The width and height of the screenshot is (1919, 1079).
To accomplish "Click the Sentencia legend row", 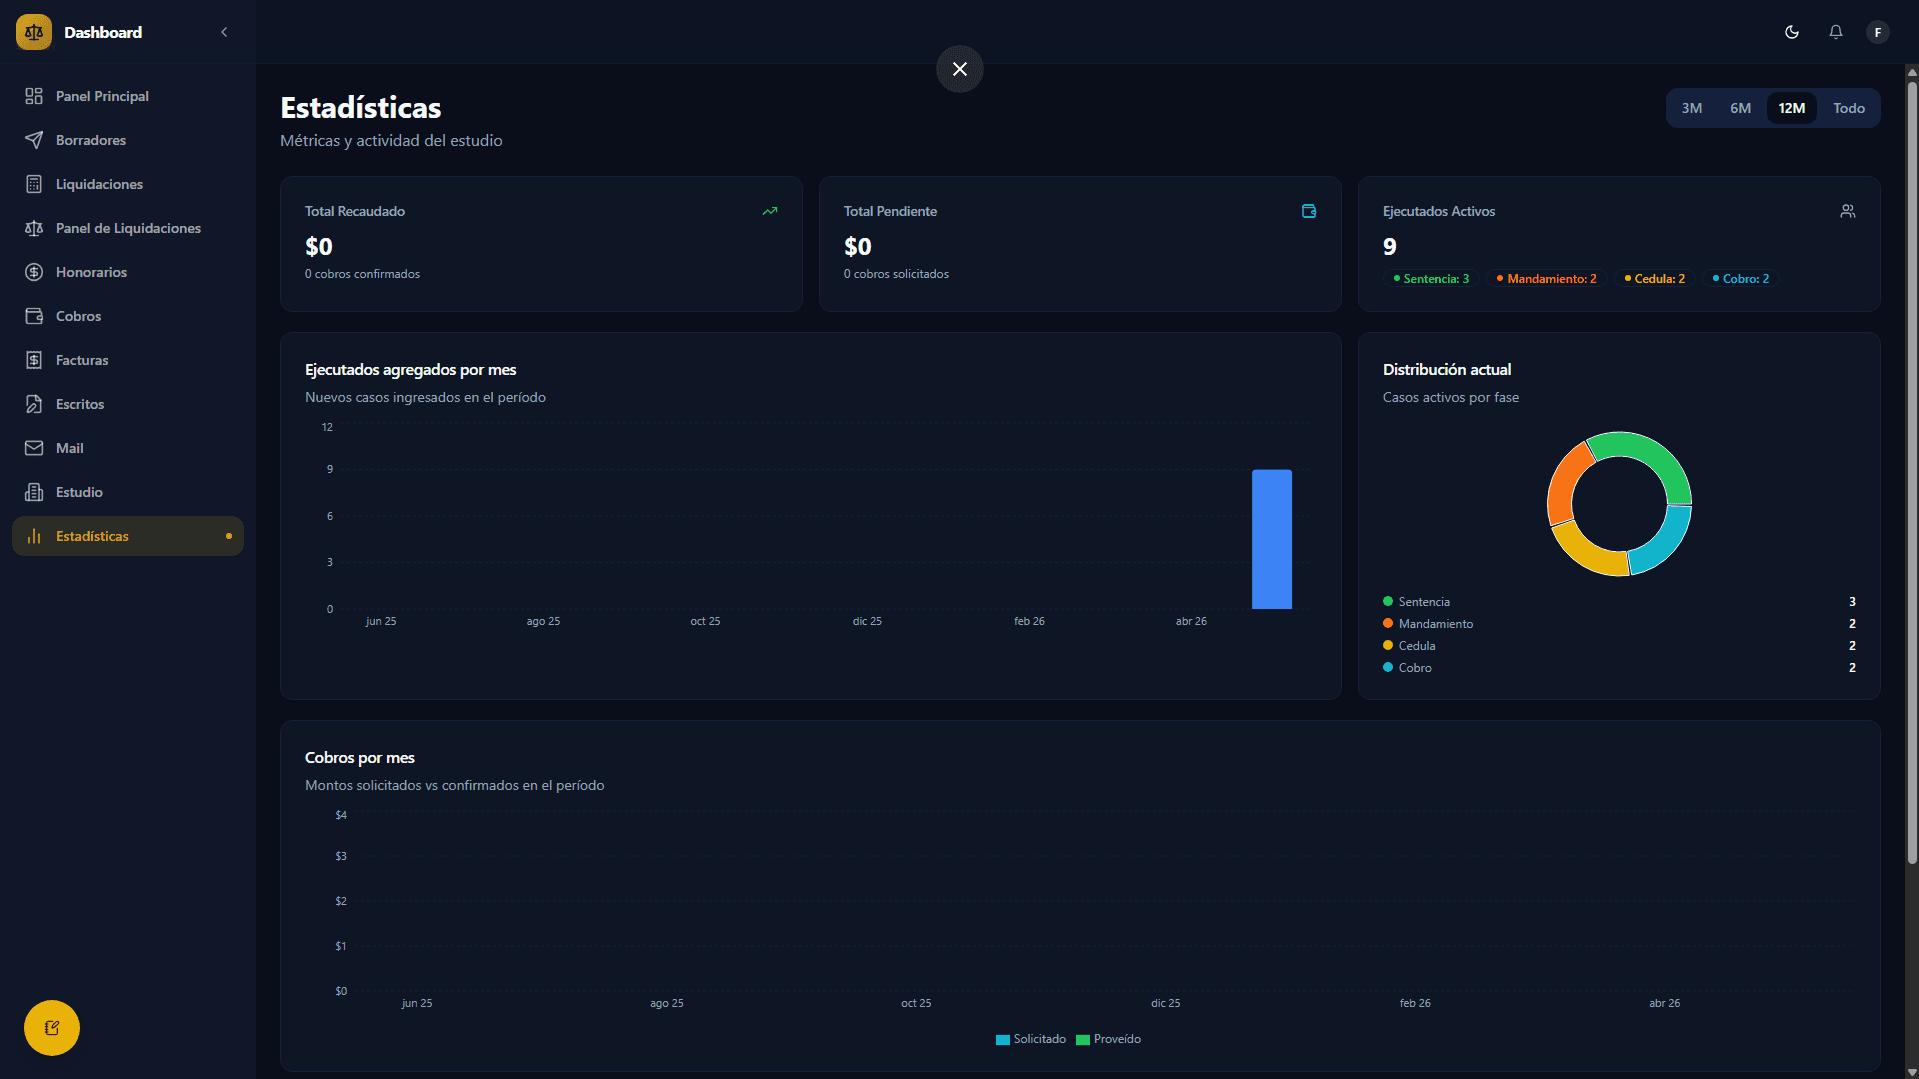I will [x=1619, y=602].
